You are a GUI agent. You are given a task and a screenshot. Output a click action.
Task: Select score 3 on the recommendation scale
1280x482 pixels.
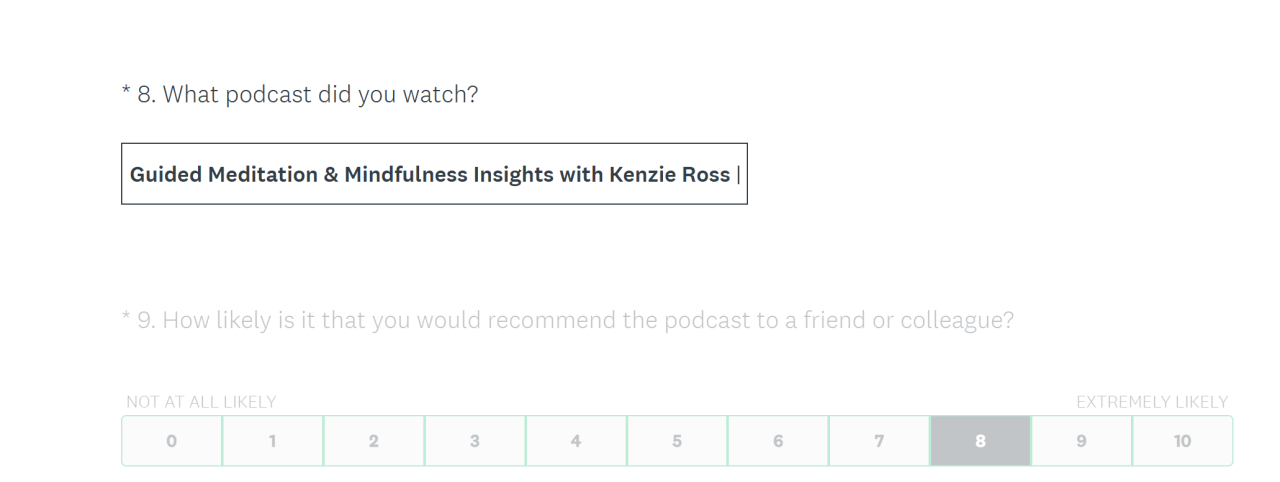tap(475, 441)
